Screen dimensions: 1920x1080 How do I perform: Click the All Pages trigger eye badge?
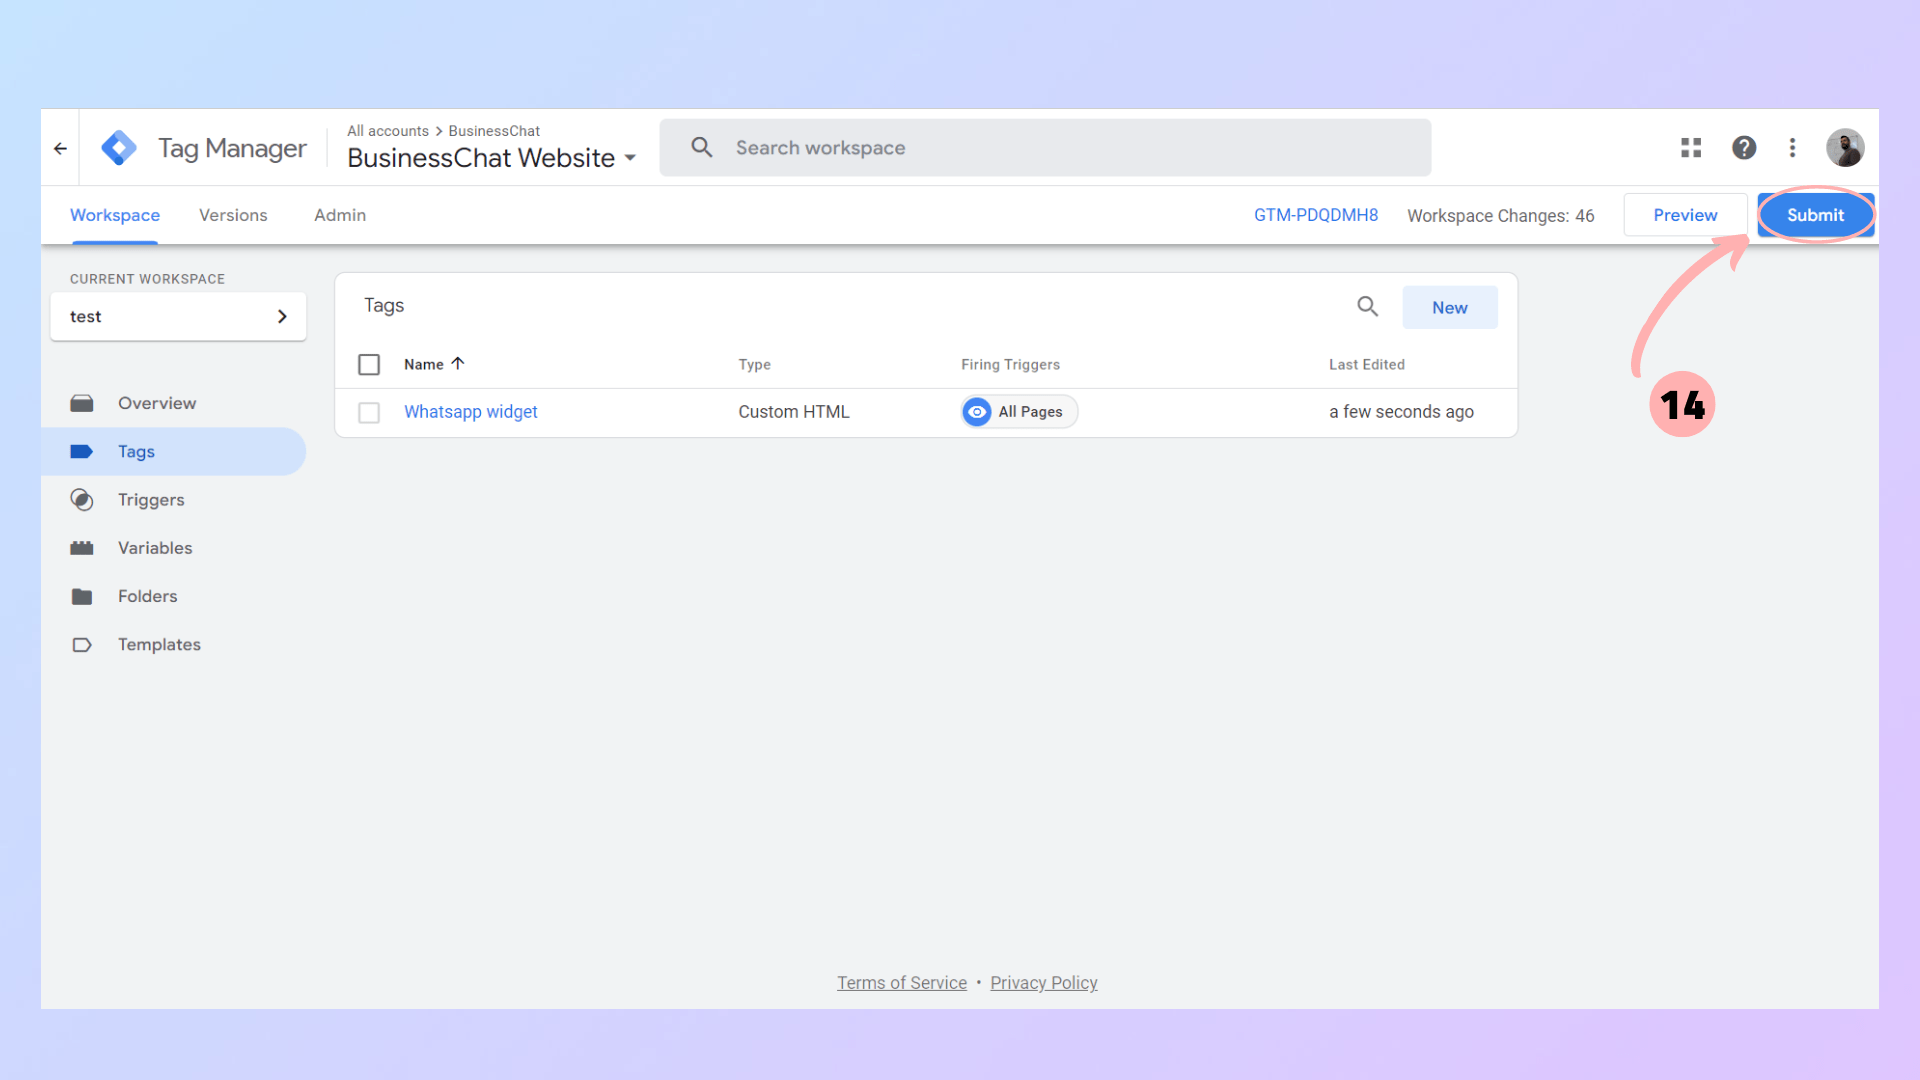click(976, 411)
